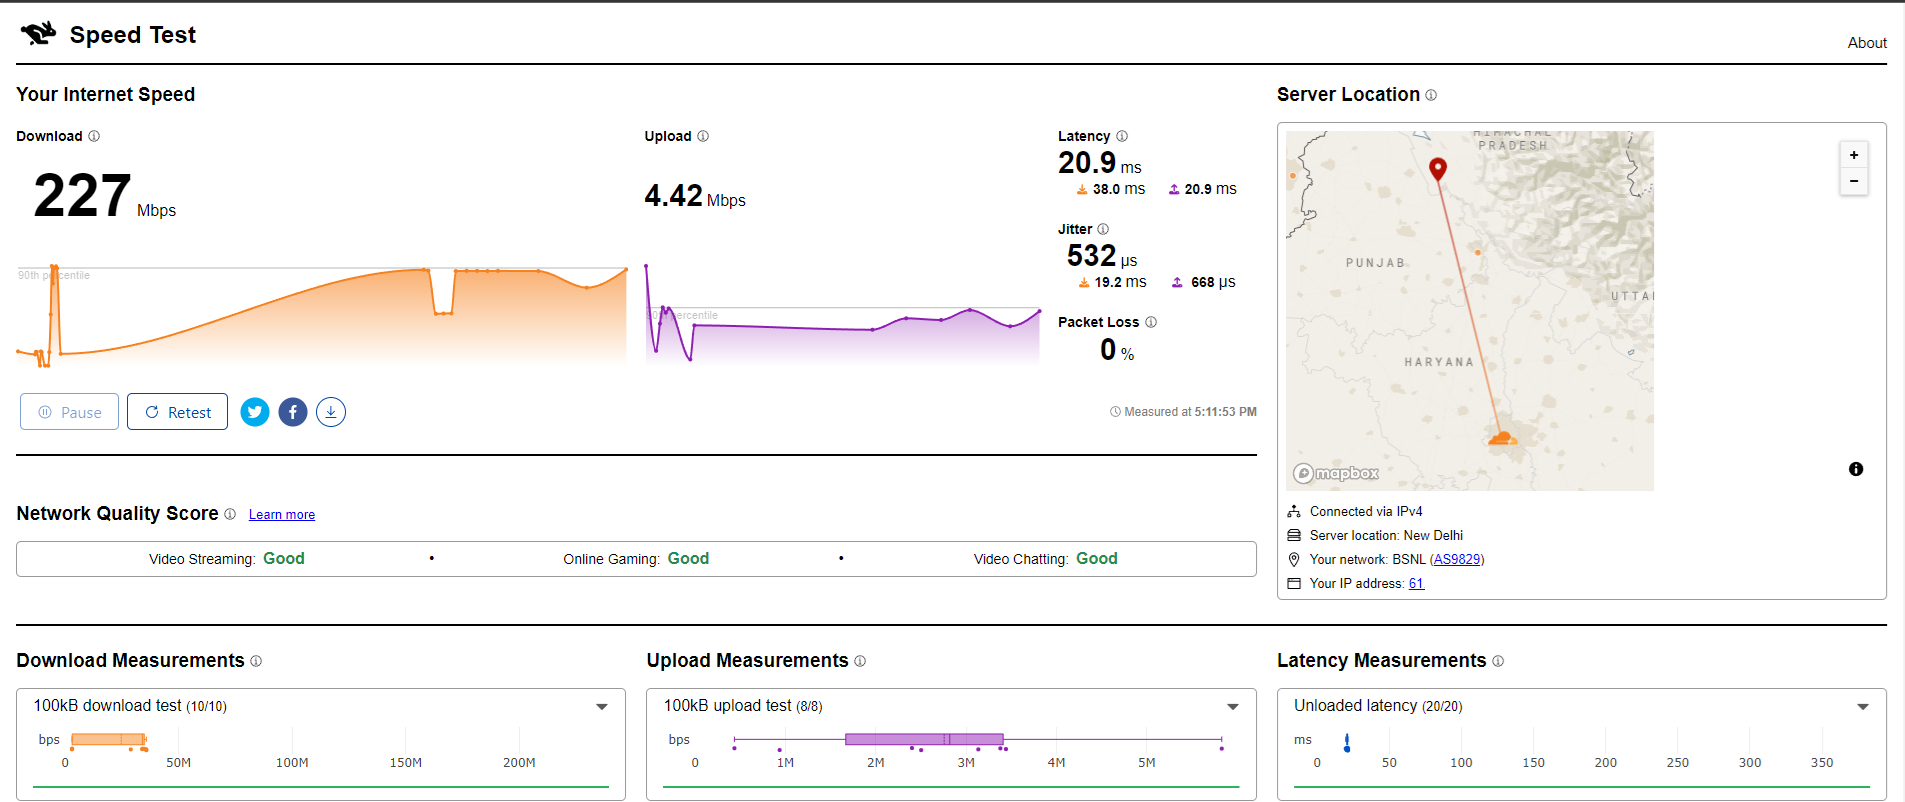Zoom in on the server map
Viewport: 1905px width, 802px height.
[1854, 155]
